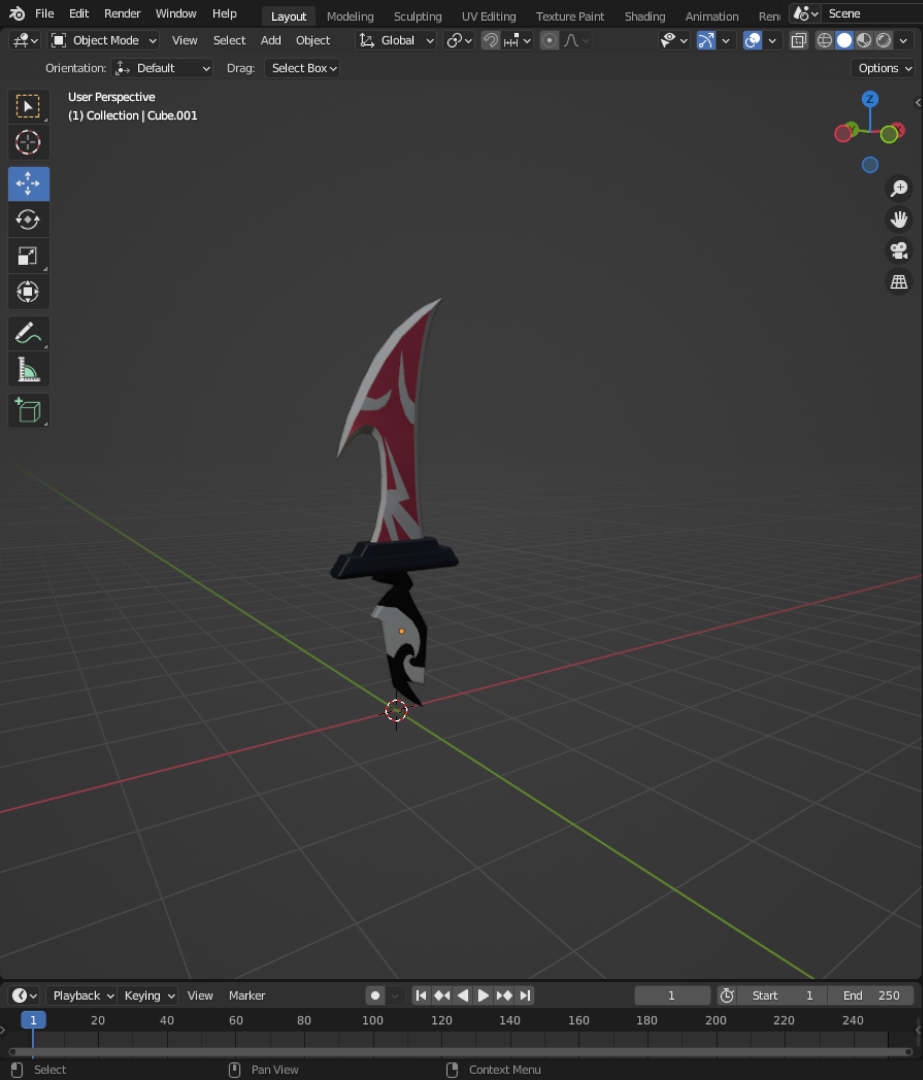Open the Keying popover
Viewport: 923px width, 1080px height.
[x=149, y=995]
